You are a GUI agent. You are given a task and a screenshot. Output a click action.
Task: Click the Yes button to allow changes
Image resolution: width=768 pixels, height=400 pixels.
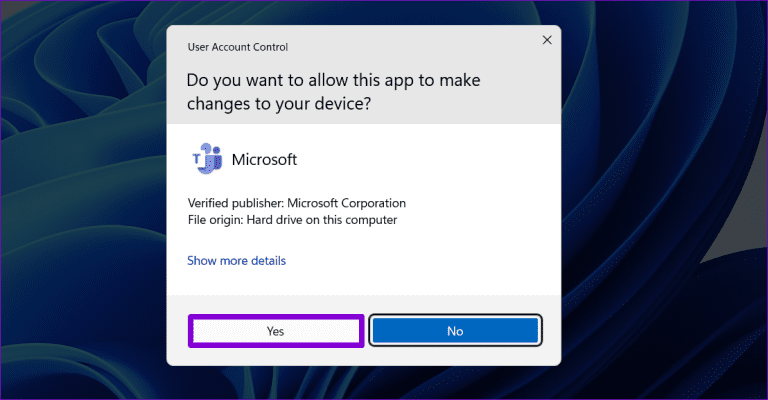click(276, 331)
